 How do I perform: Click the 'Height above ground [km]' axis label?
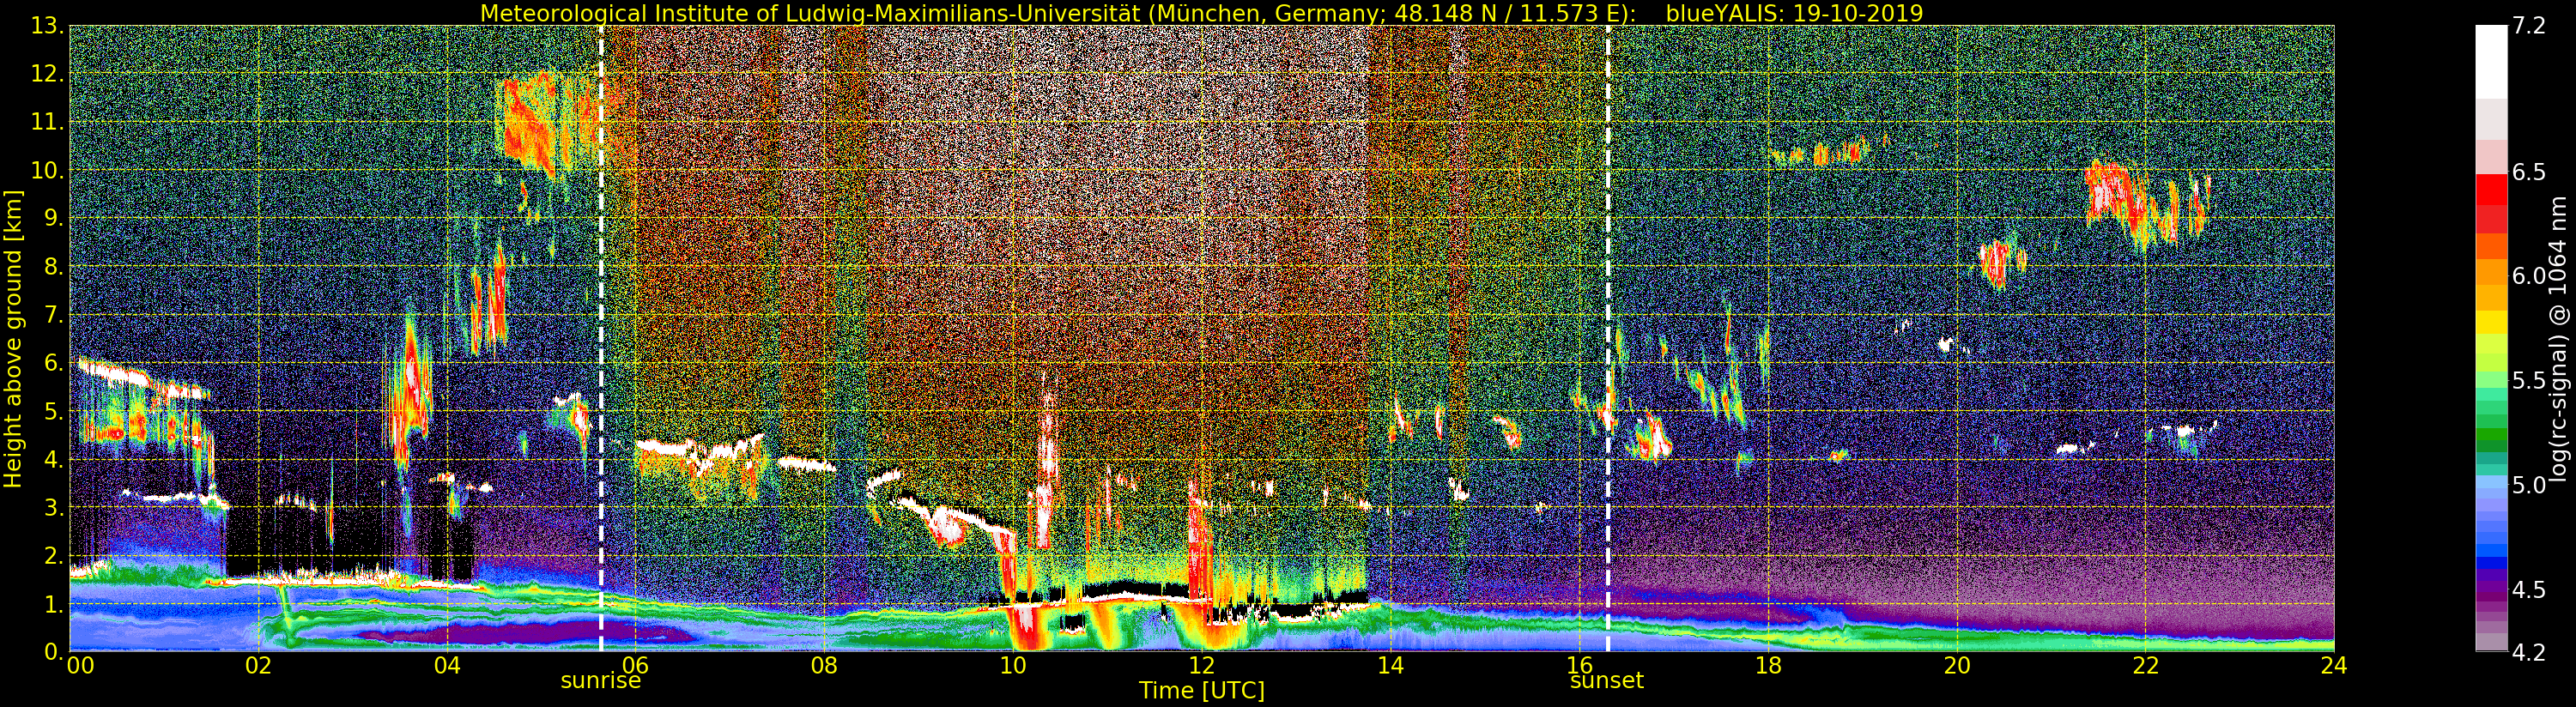(x=13, y=339)
